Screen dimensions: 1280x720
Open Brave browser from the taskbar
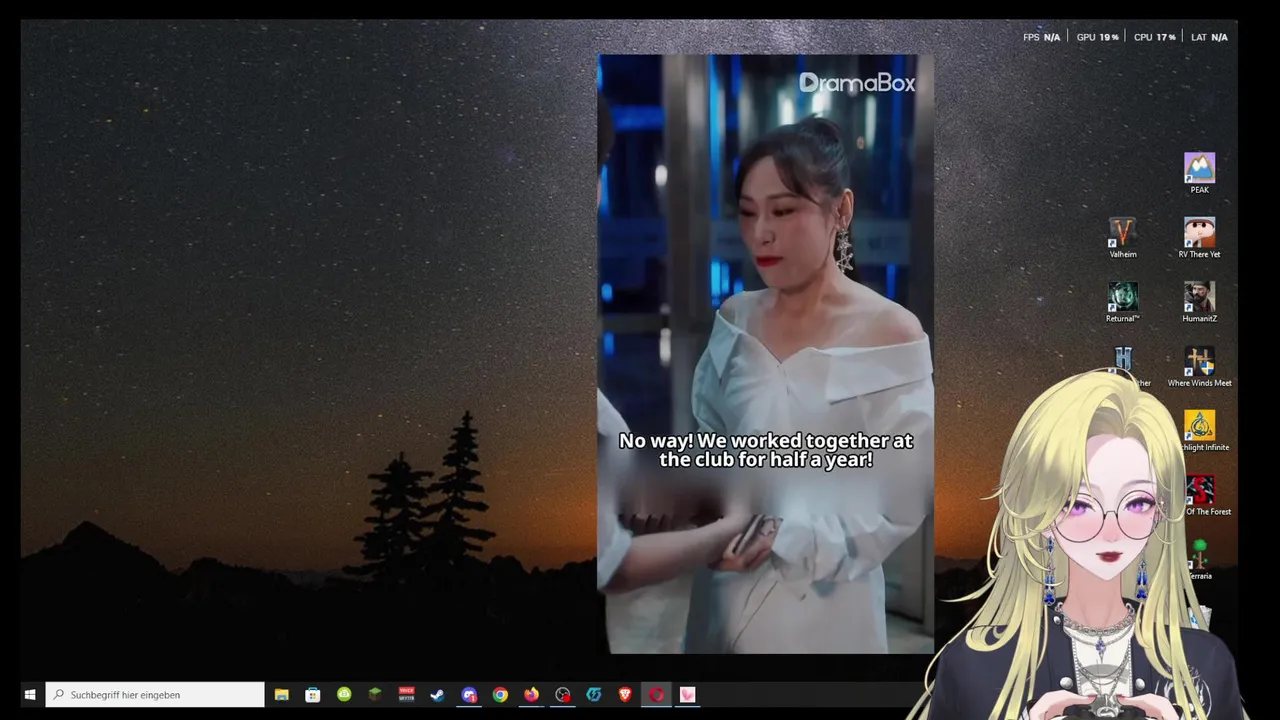(x=625, y=694)
